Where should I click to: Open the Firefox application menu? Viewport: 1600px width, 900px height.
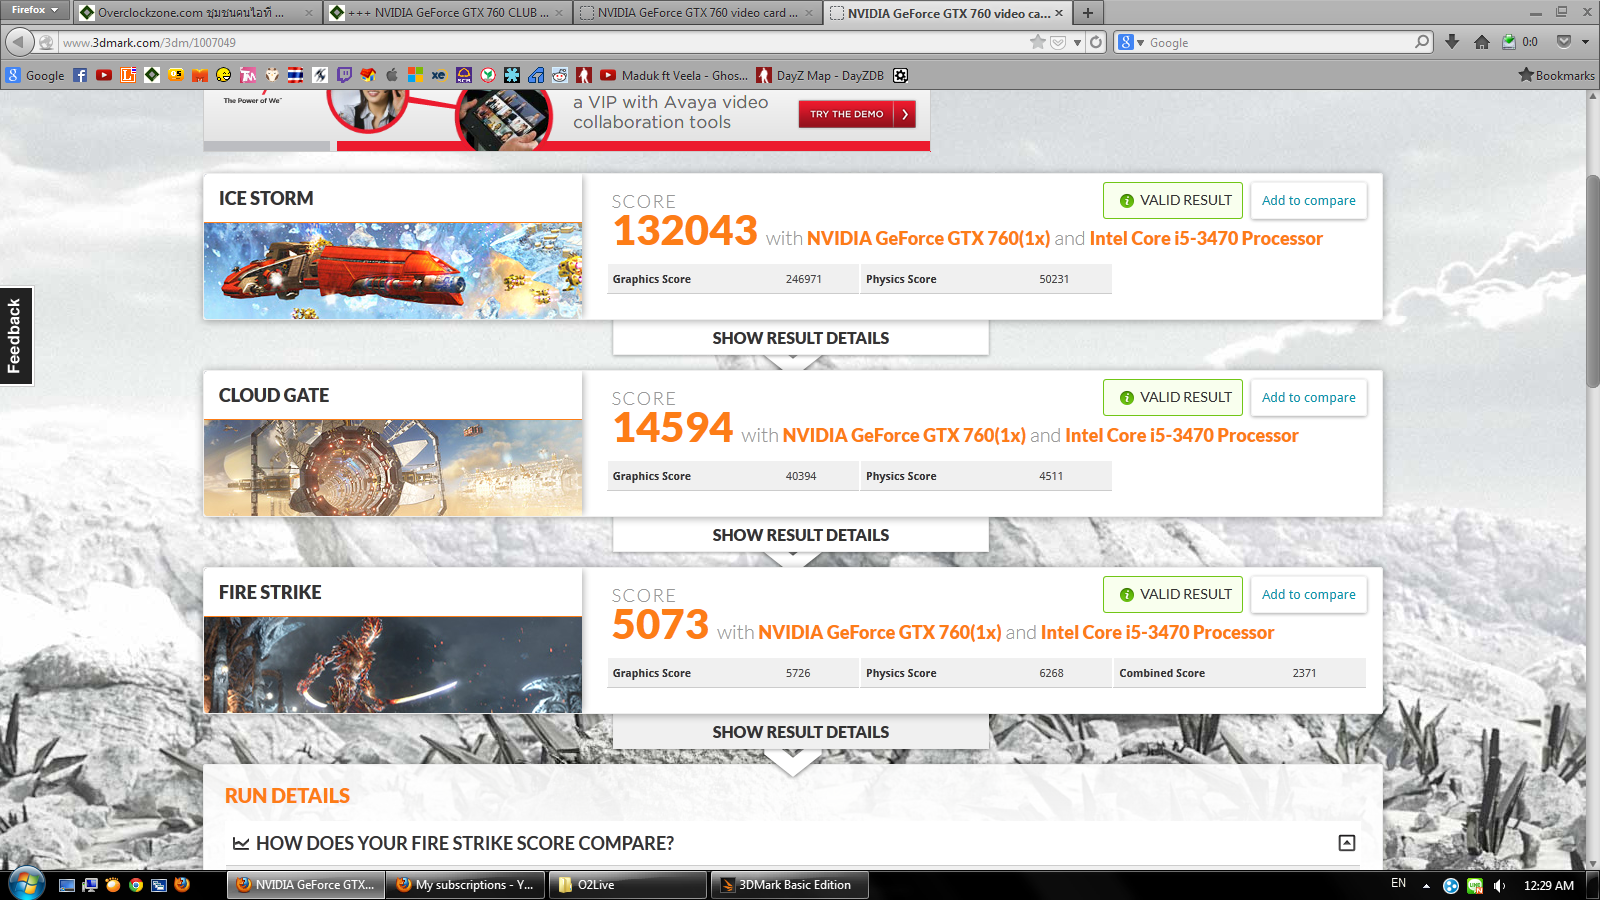(35, 10)
